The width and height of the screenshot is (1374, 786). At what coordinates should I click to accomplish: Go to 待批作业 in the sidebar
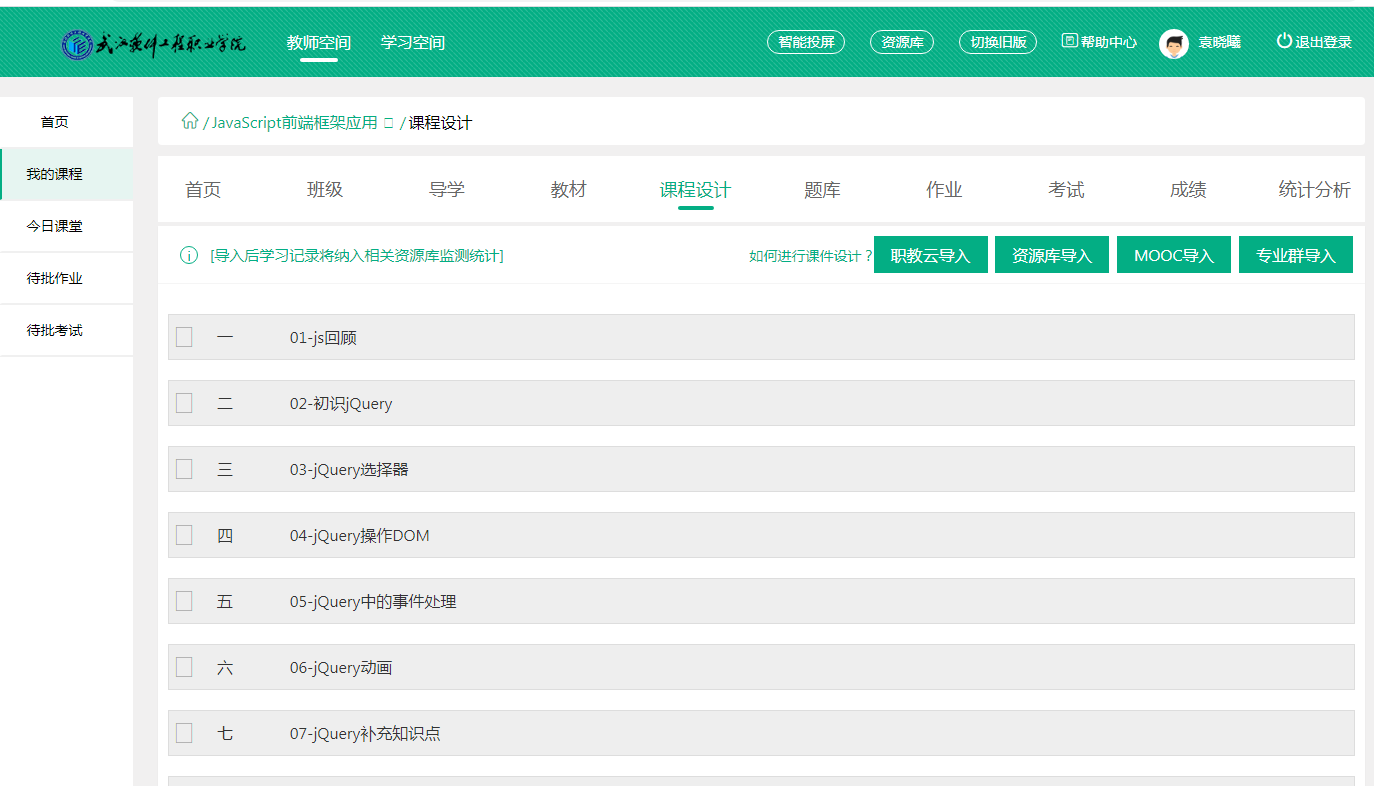(x=54, y=278)
